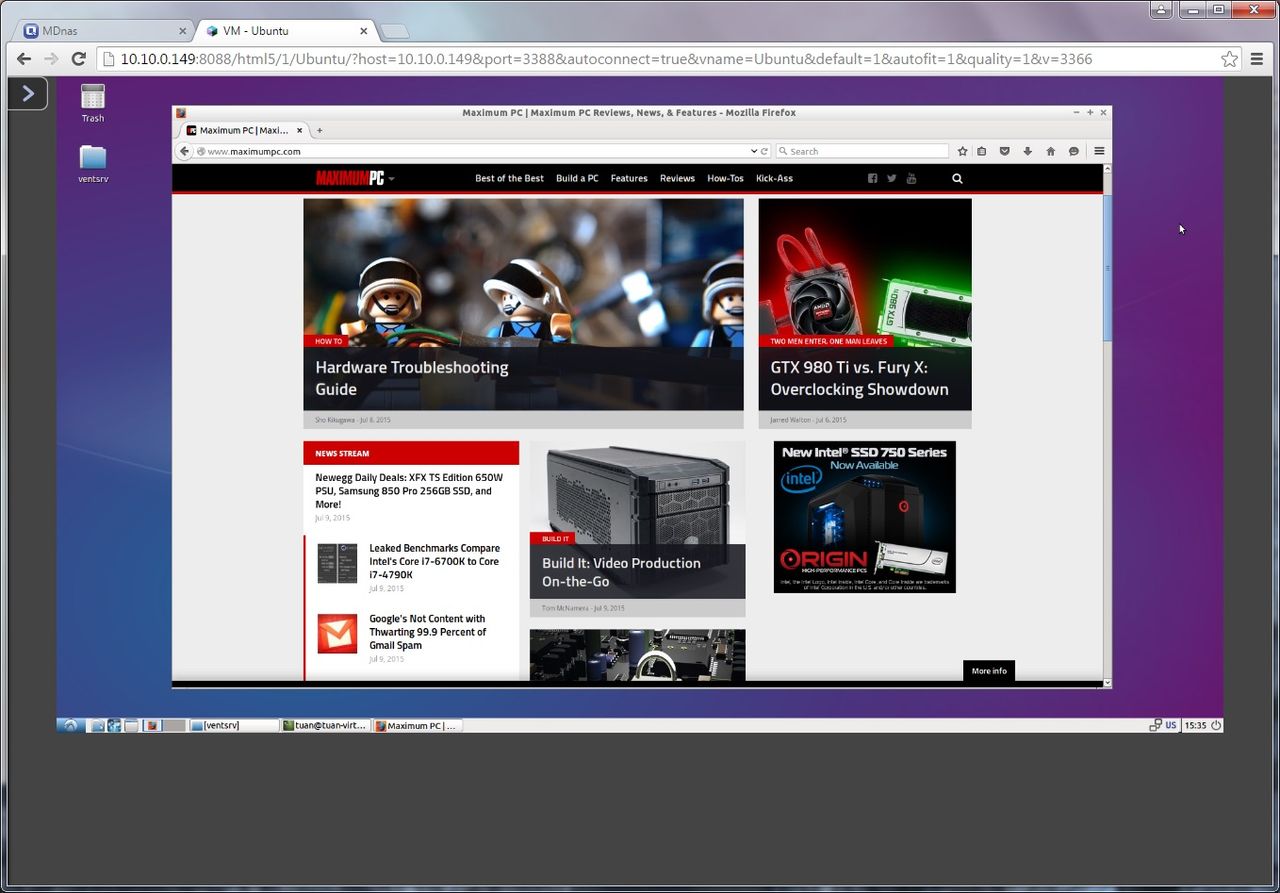Viewport: 1280px width, 893px height.
Task: Click the Gmail logo thumbnail
Action: coord(337,634)
